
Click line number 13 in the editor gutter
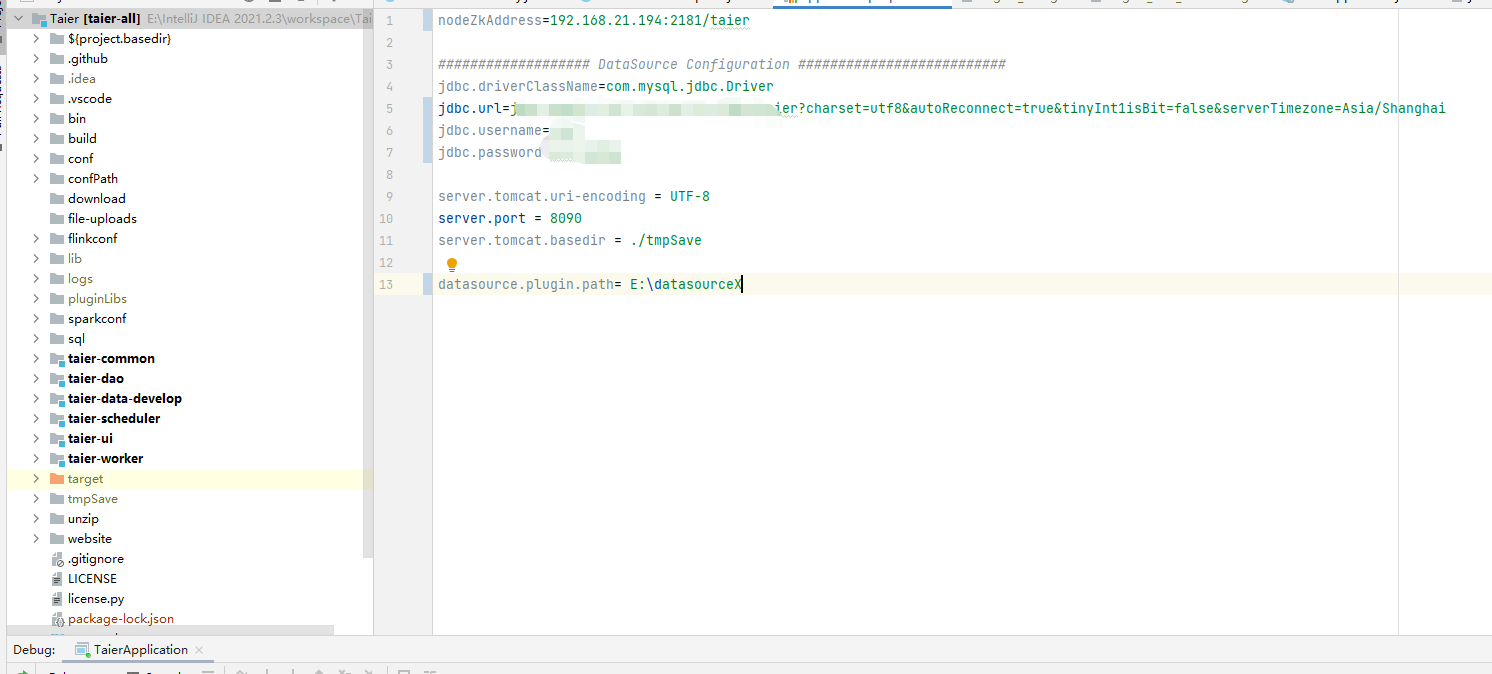coord(386,284)
